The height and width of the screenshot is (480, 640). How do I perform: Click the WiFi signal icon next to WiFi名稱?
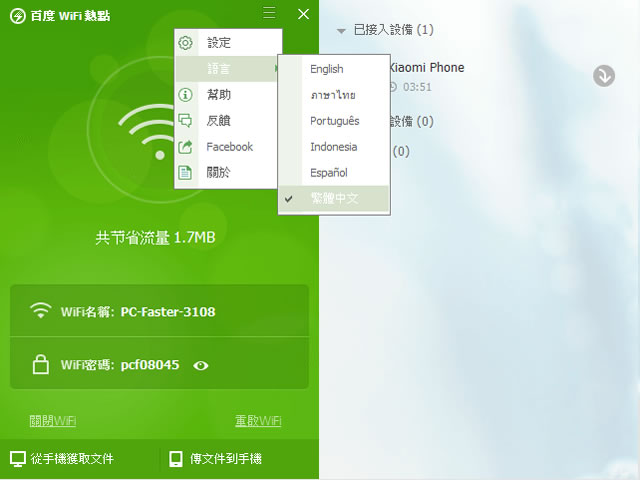(x=40, y=311)
